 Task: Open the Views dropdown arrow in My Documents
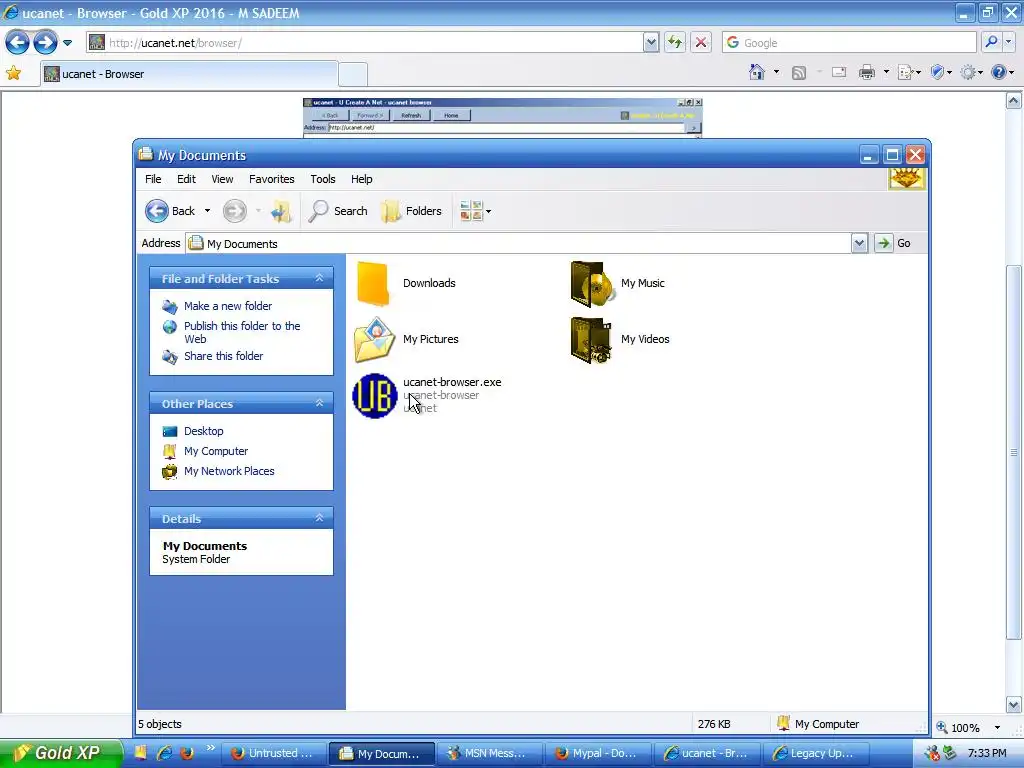[488, 212]
